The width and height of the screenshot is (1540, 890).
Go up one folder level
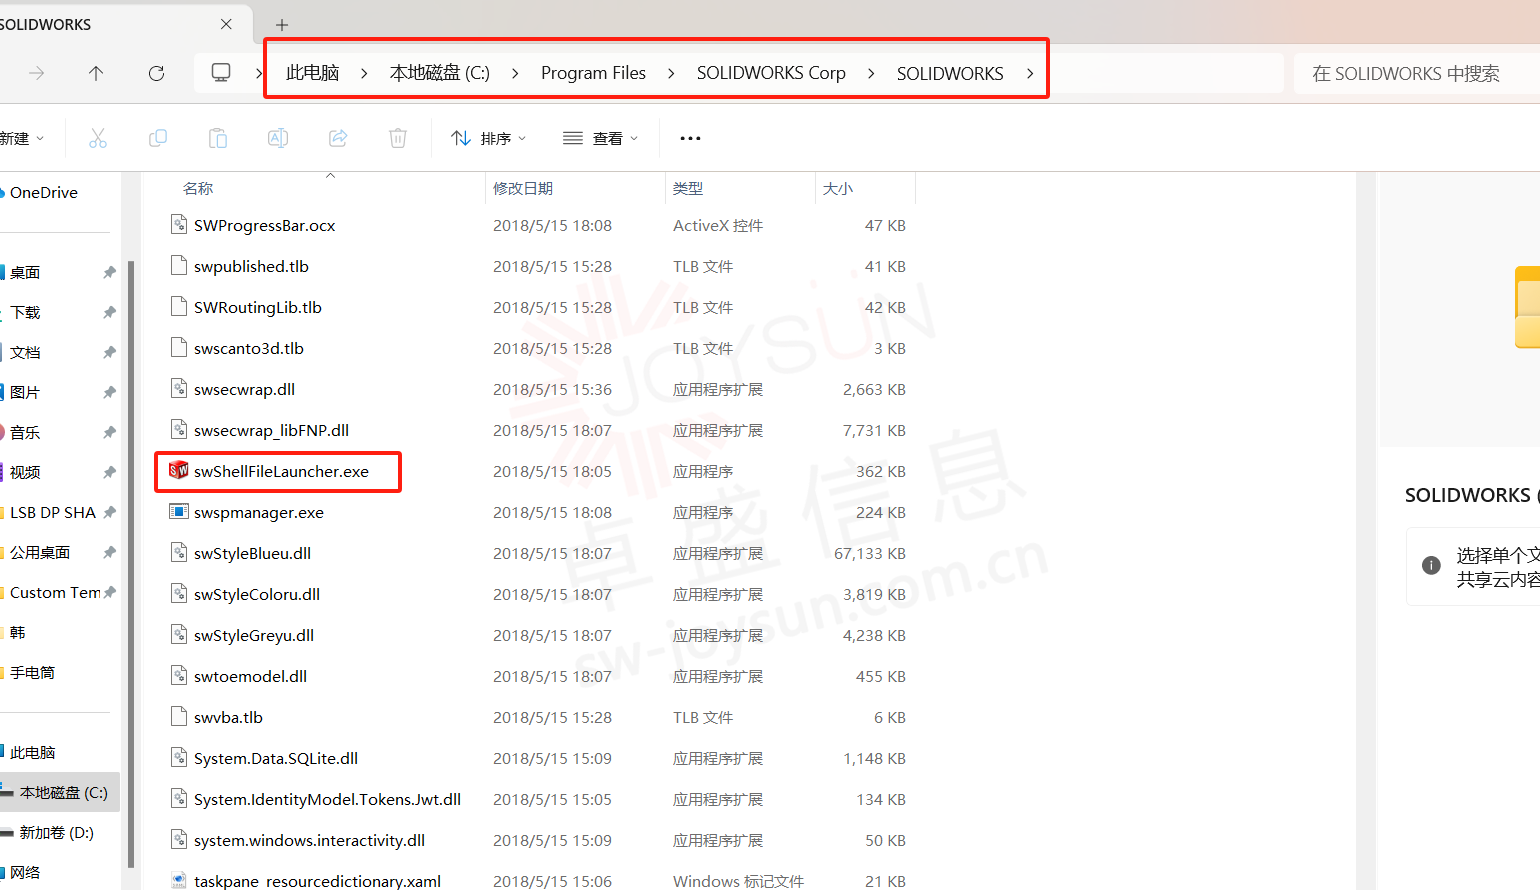coord(96,73)
